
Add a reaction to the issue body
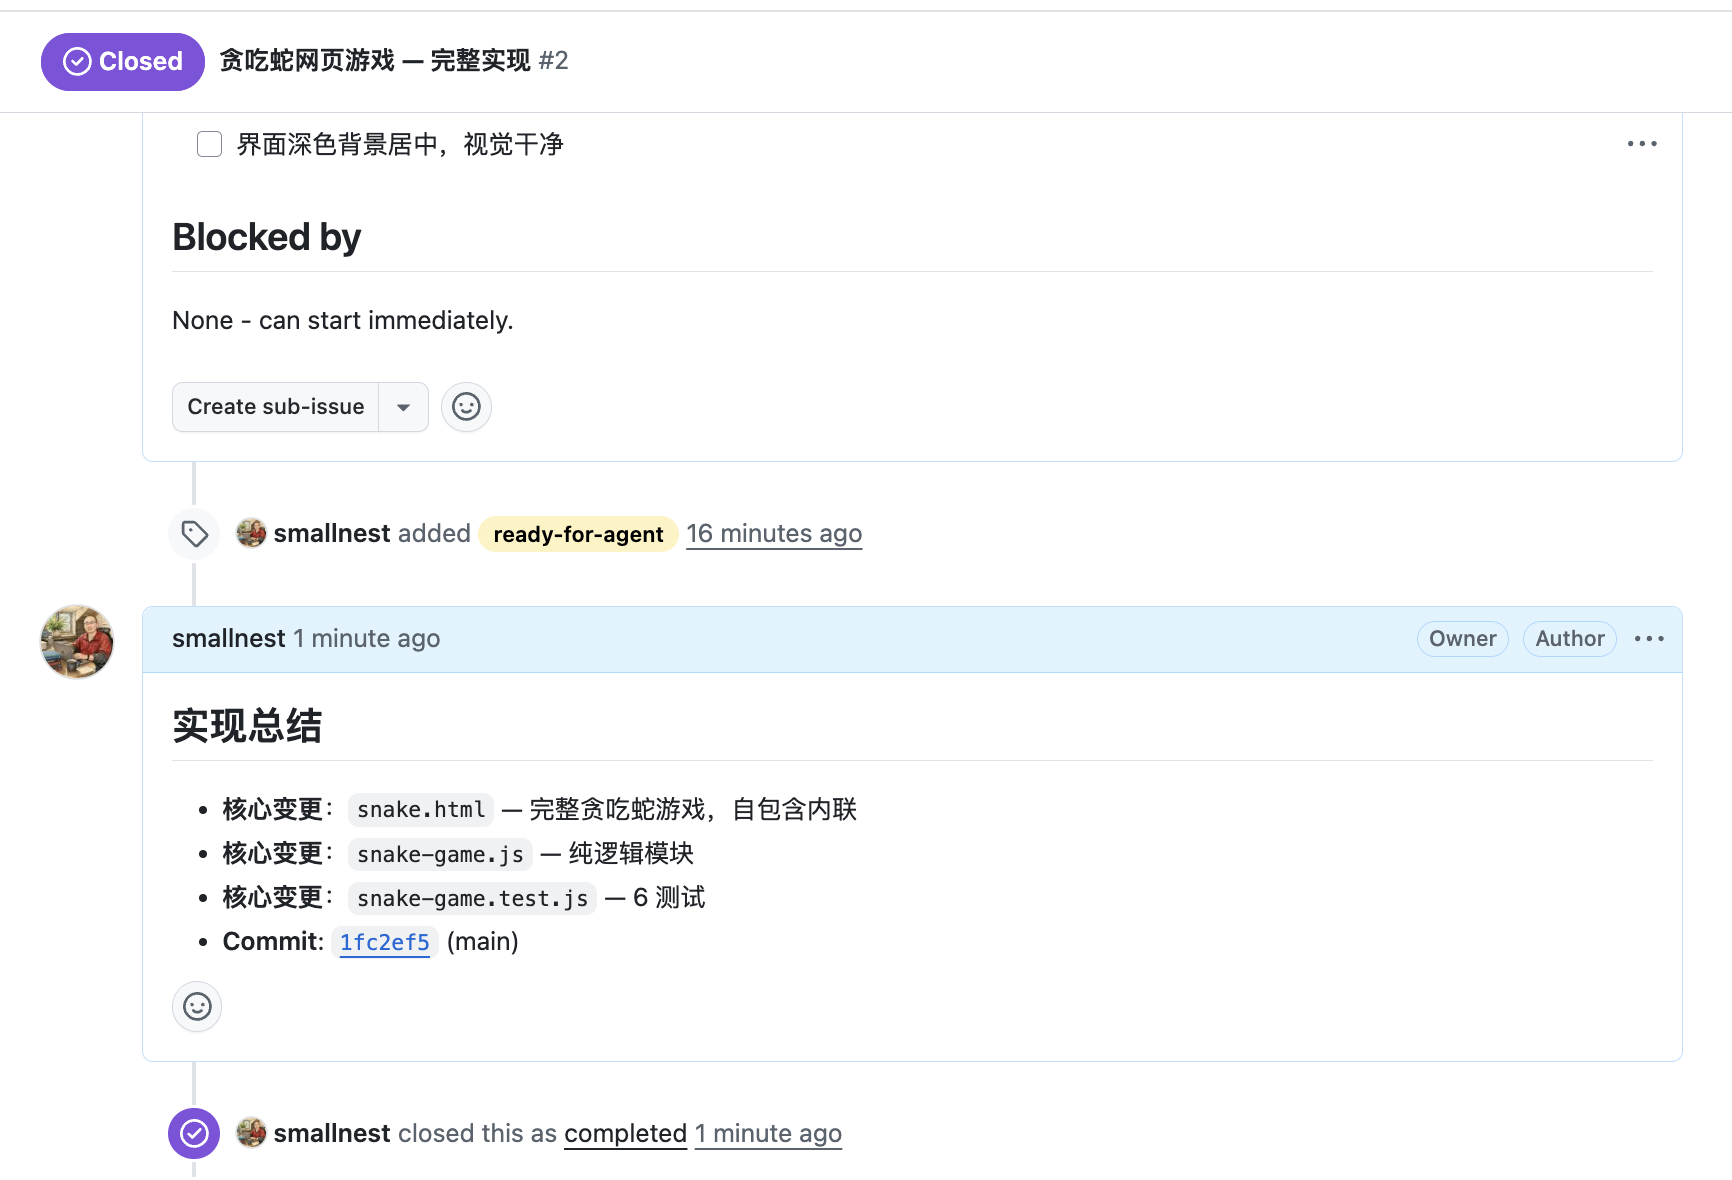coord(466,407)
